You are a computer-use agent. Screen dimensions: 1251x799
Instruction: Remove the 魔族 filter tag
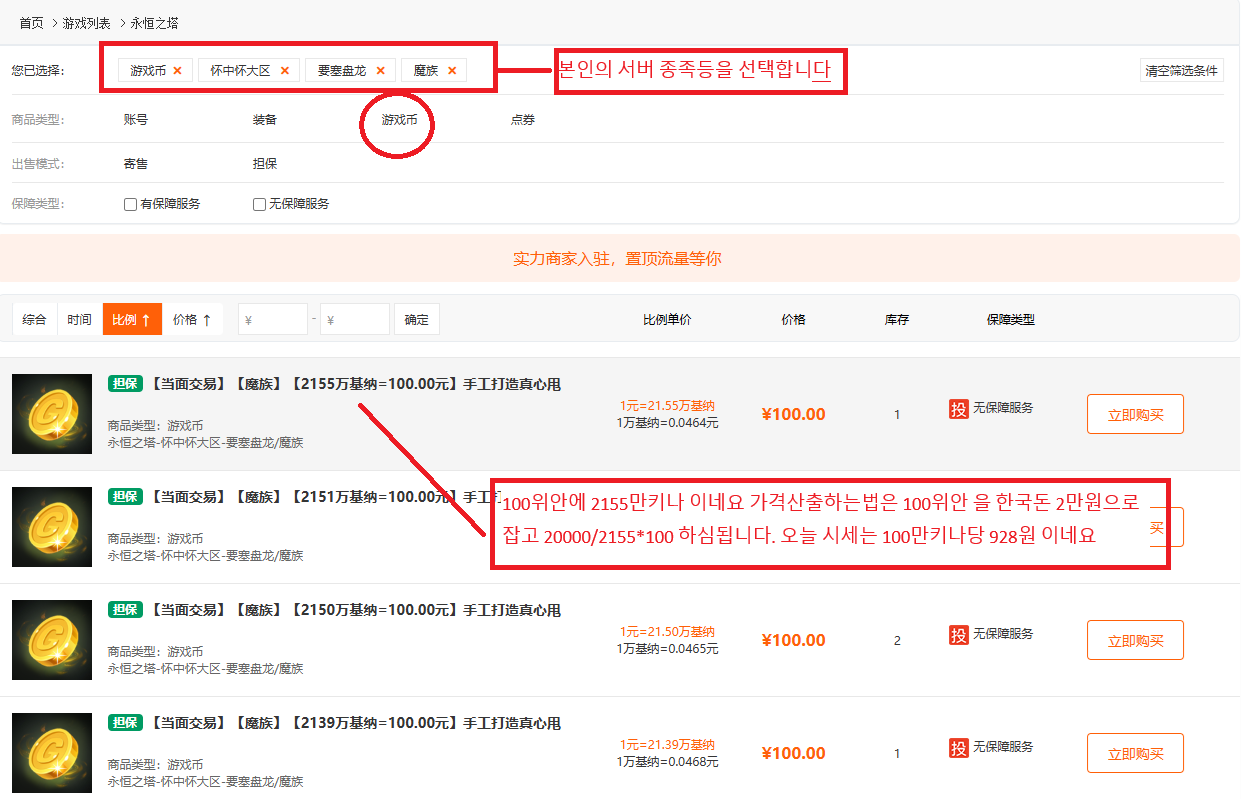[452, 71]
